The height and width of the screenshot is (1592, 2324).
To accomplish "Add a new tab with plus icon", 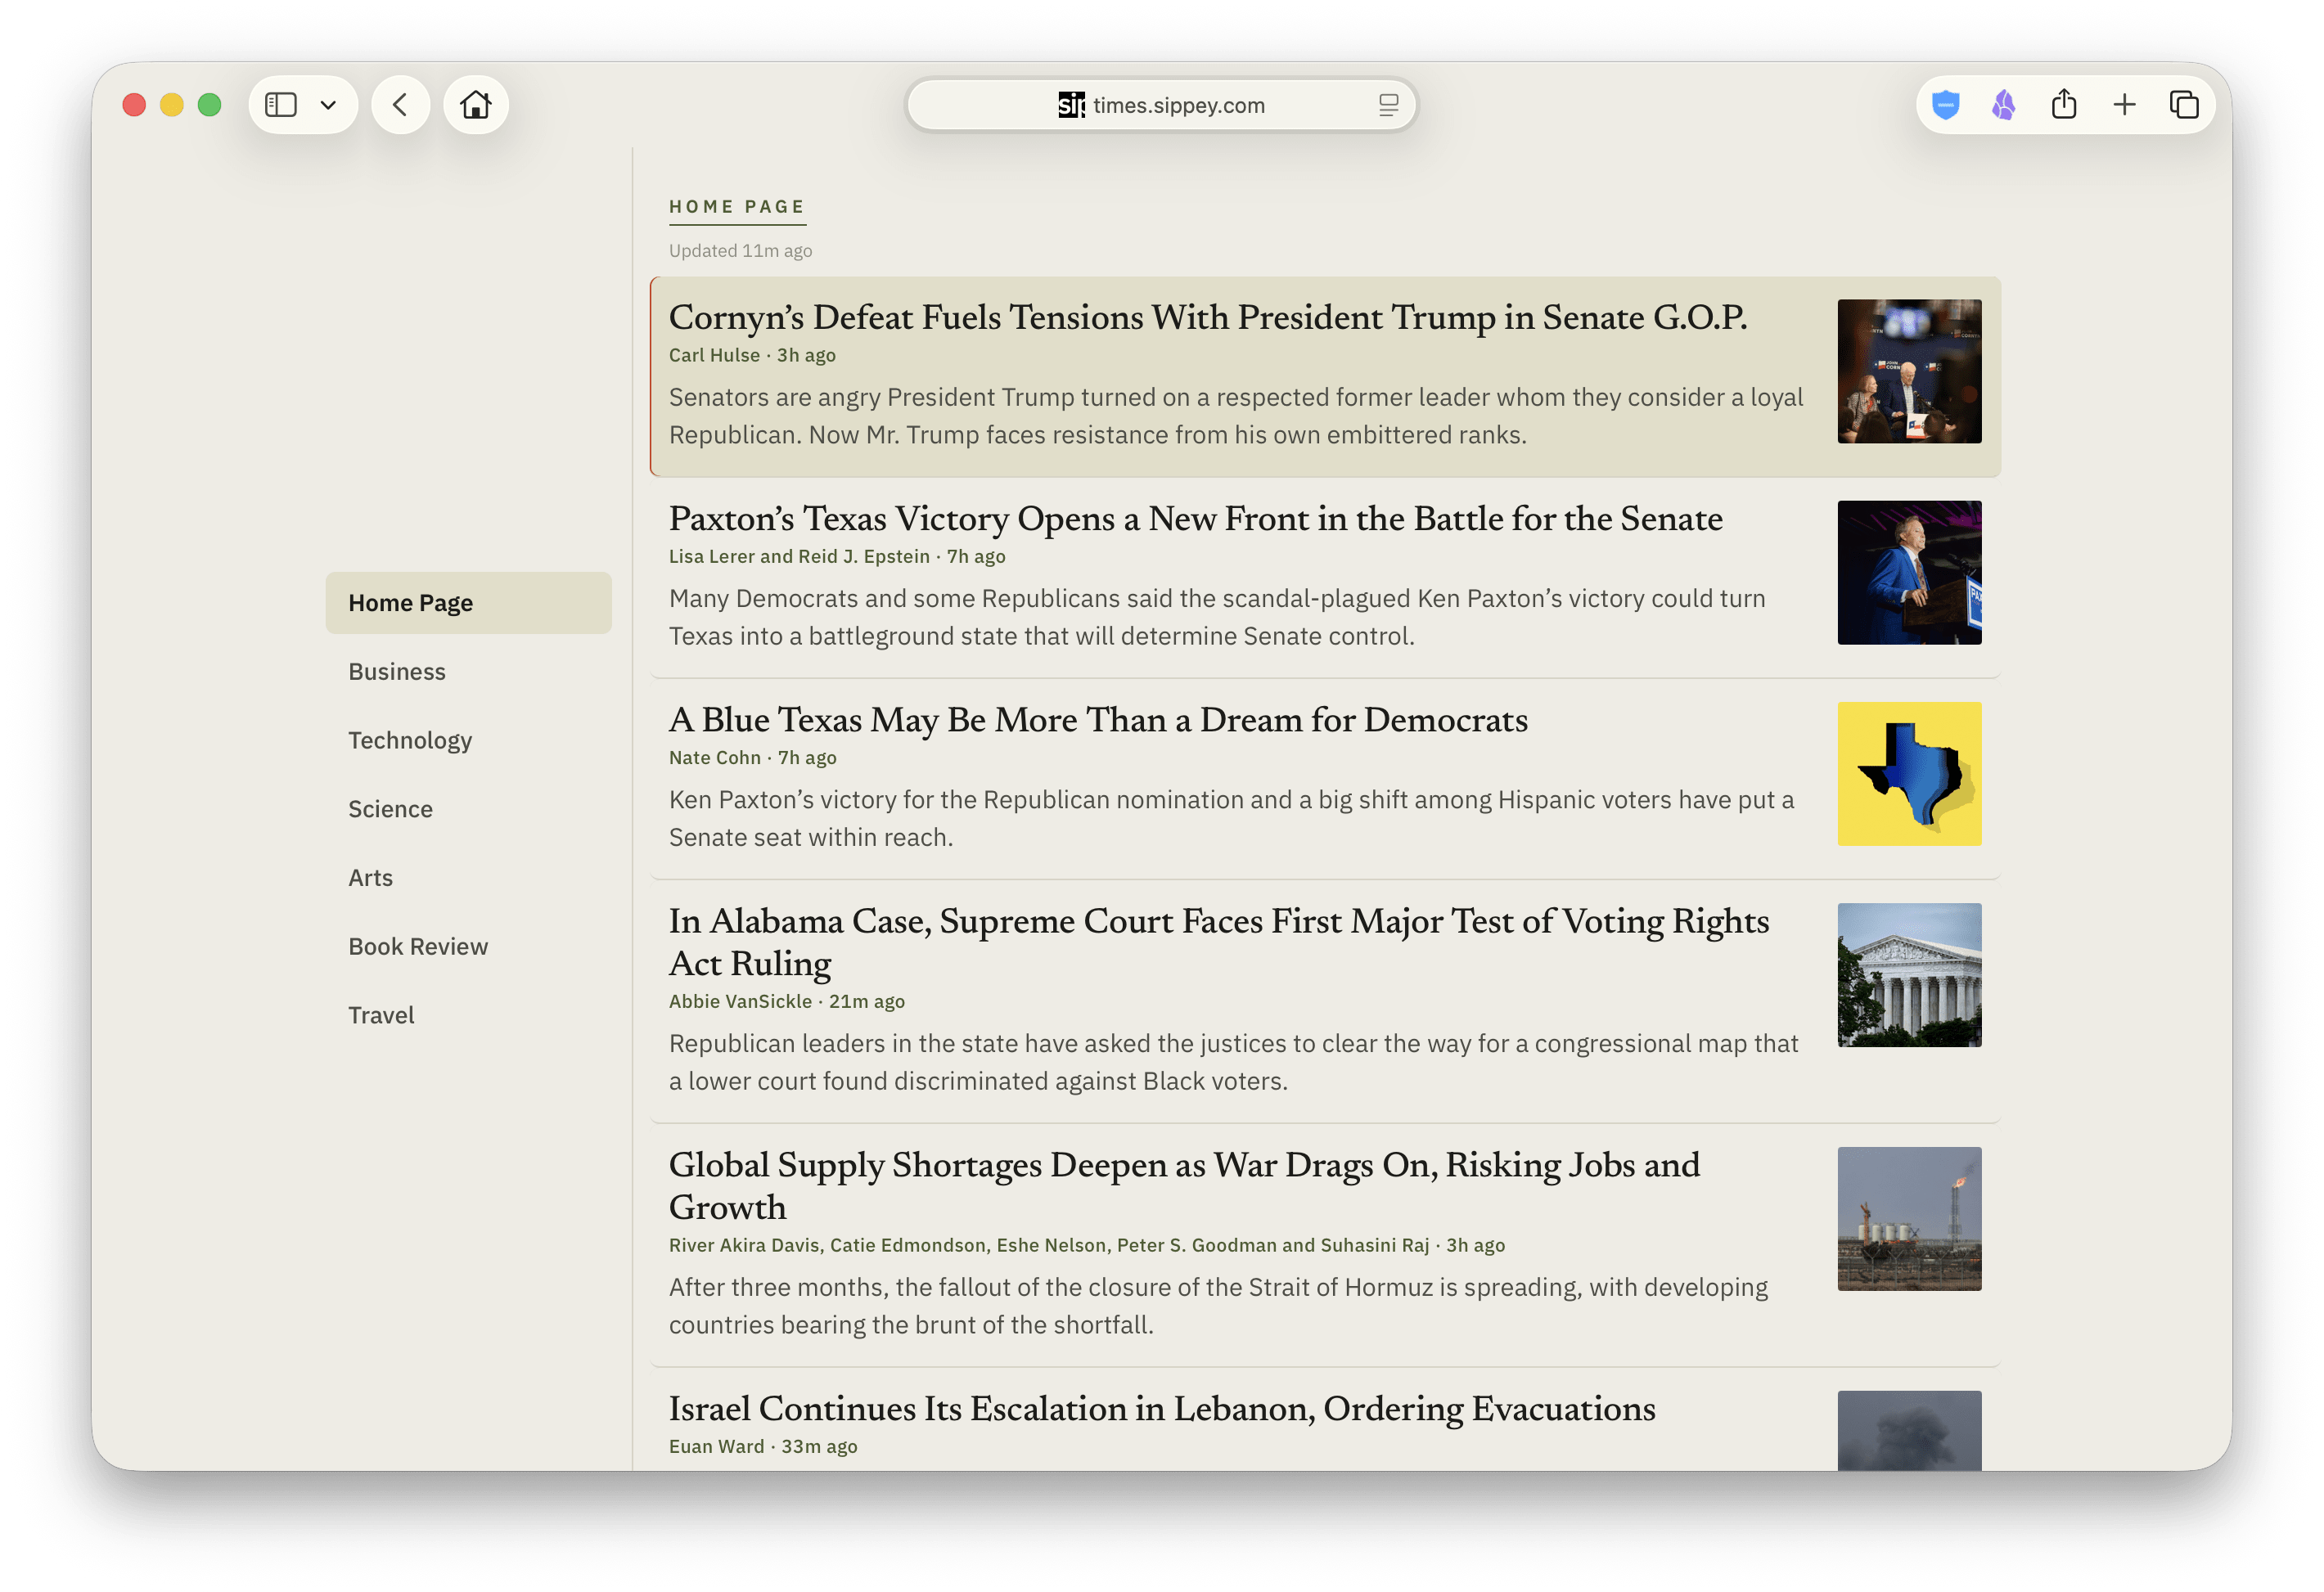I will point(2124,105).
